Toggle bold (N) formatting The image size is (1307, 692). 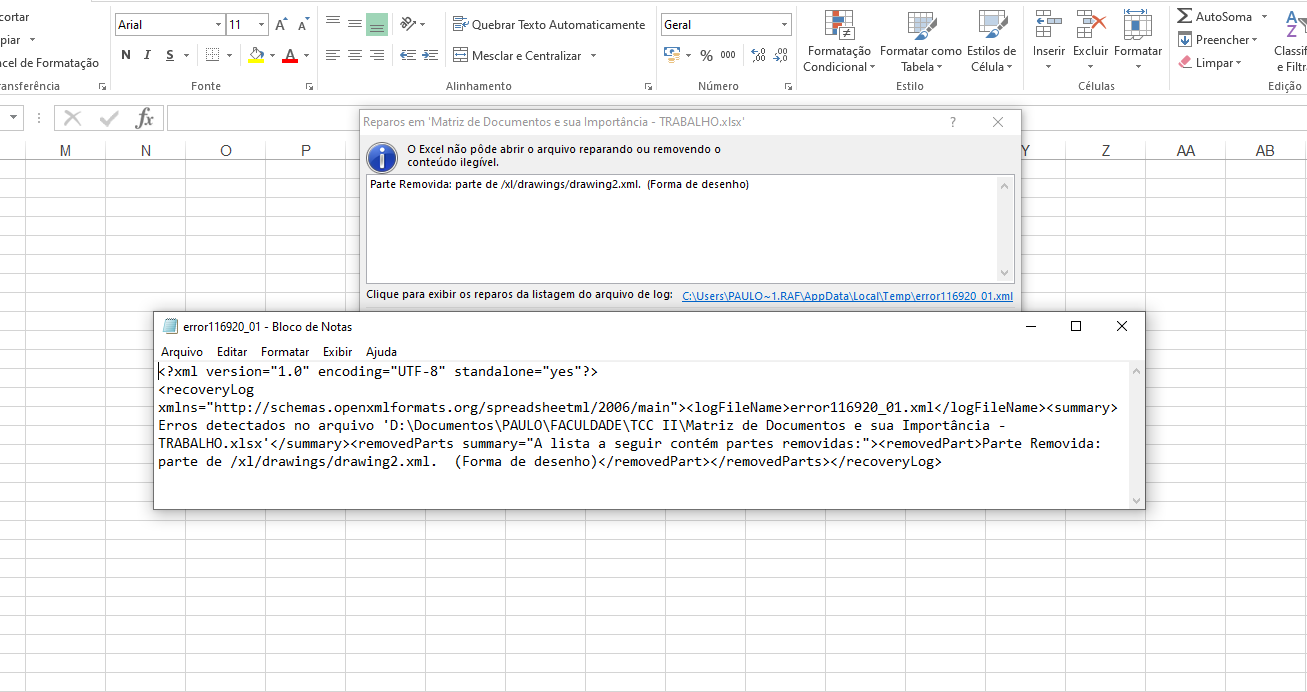click(x=126, y=56)
